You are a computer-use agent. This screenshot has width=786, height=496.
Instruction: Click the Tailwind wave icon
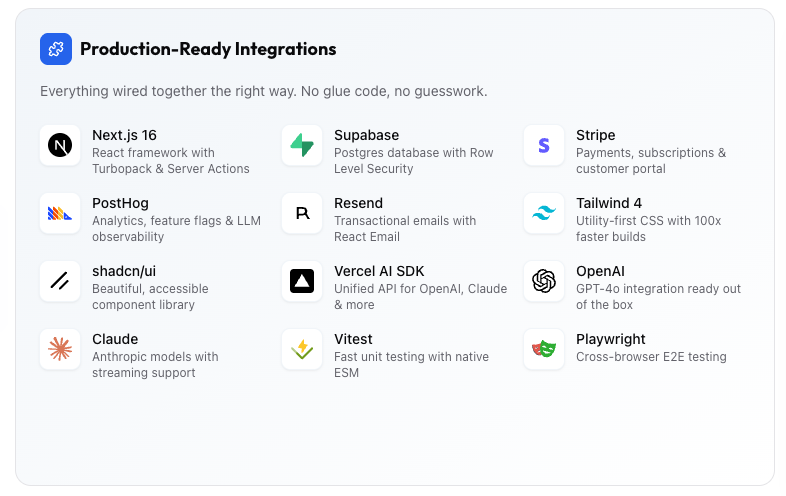tap(544, 213)
